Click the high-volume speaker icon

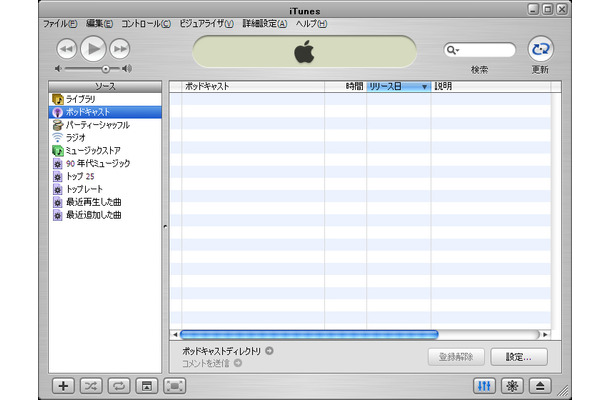coord(127,69)
